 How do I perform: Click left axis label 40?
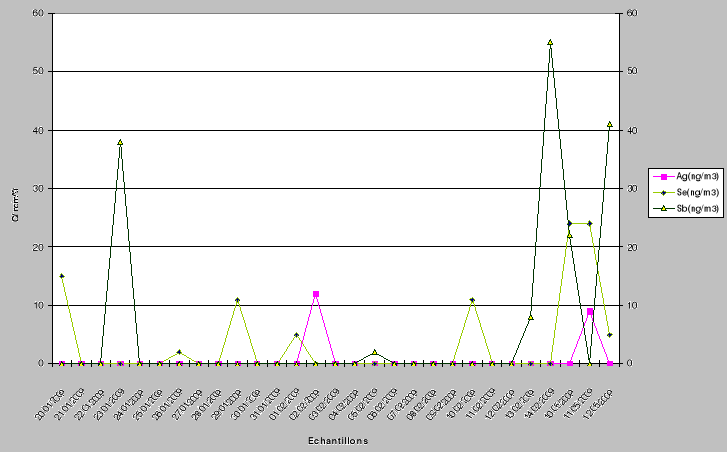(38, 130)
